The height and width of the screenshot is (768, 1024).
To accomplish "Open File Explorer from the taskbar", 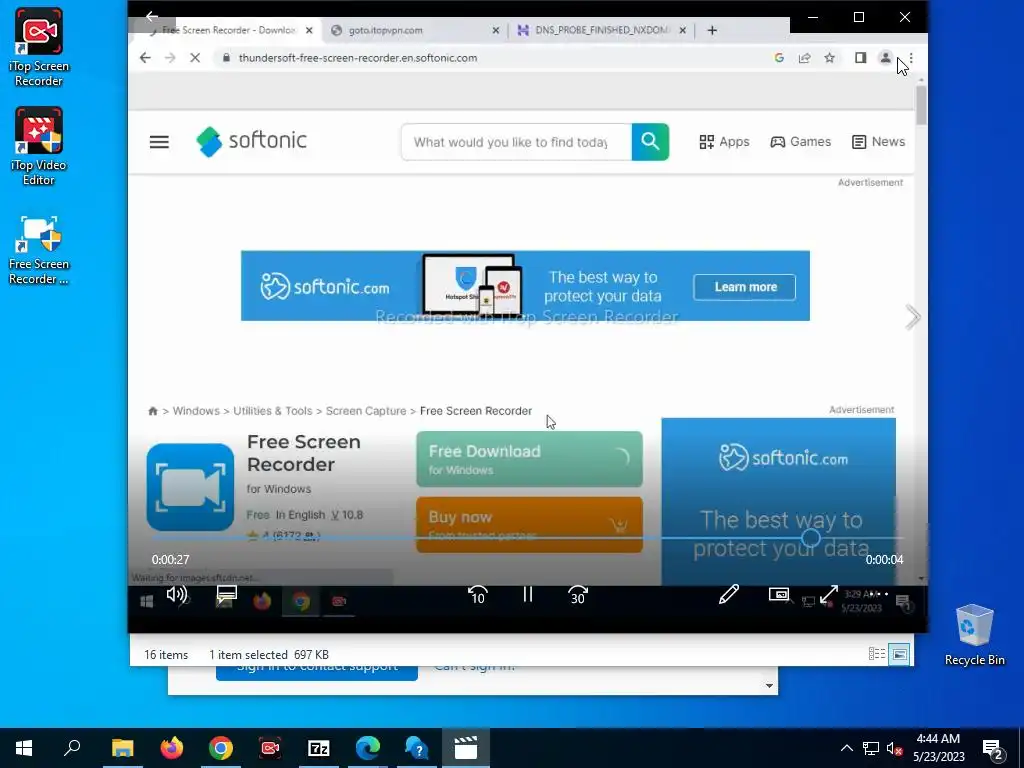I will (x=122, y=748).
